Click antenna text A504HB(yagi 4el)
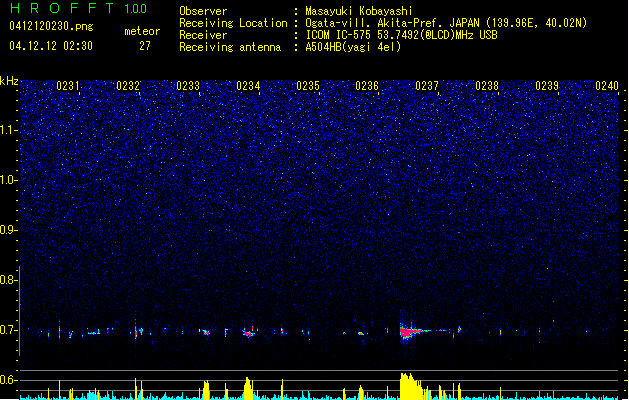 click(x=353, y=47)
